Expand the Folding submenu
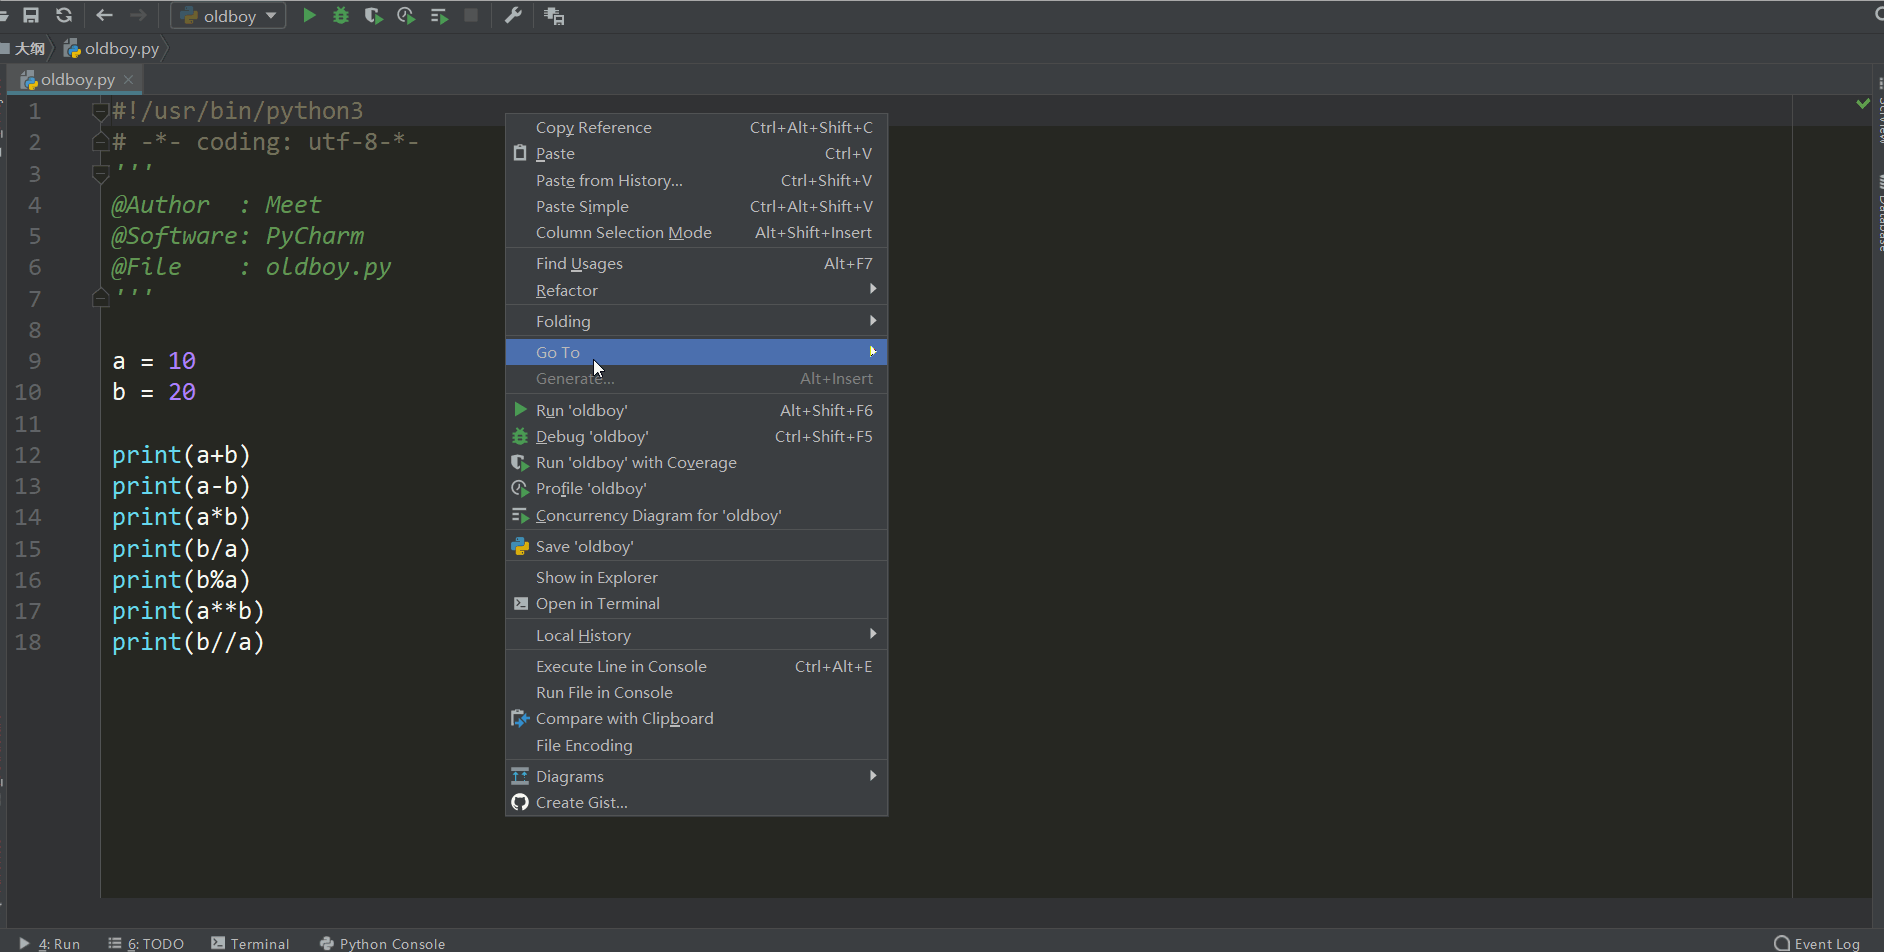The image size is (1884, 952). click(x=696, y=321)
